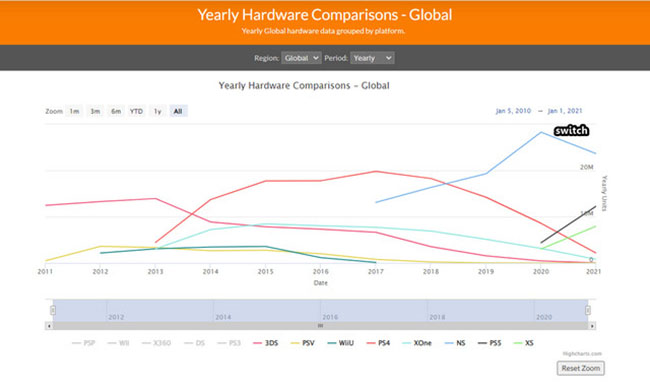This screenshot has width=650, height=389.
Task: Show the hidden PSP series
Action: (83, 343)
